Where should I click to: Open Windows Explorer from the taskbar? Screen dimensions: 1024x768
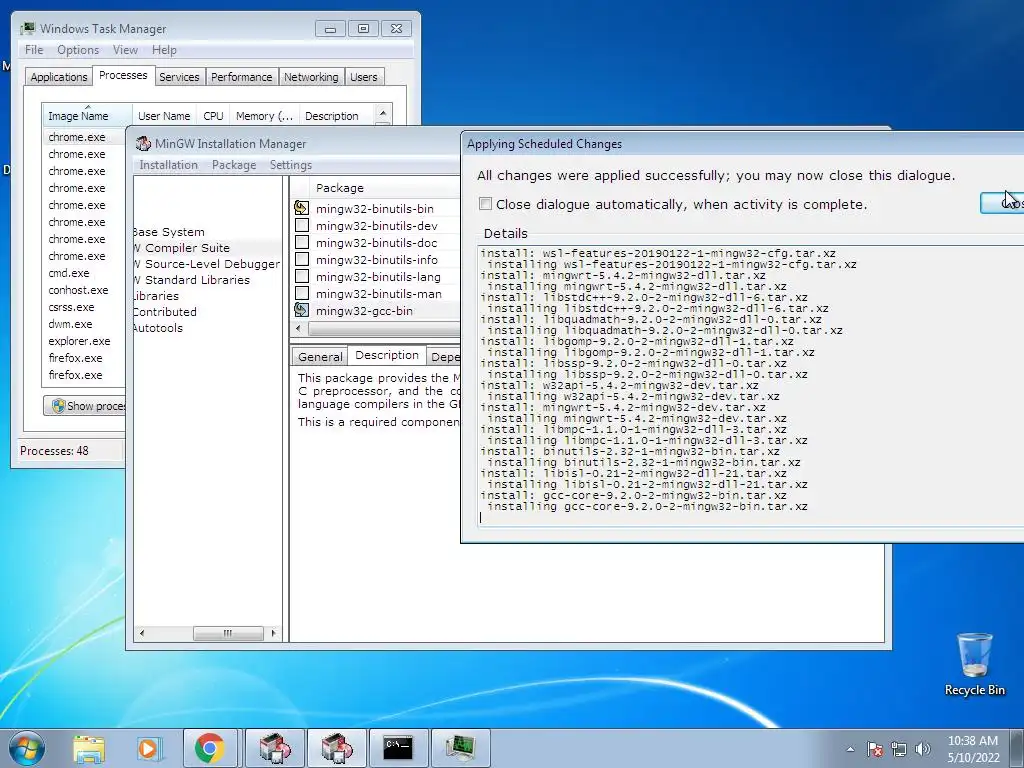89,748
